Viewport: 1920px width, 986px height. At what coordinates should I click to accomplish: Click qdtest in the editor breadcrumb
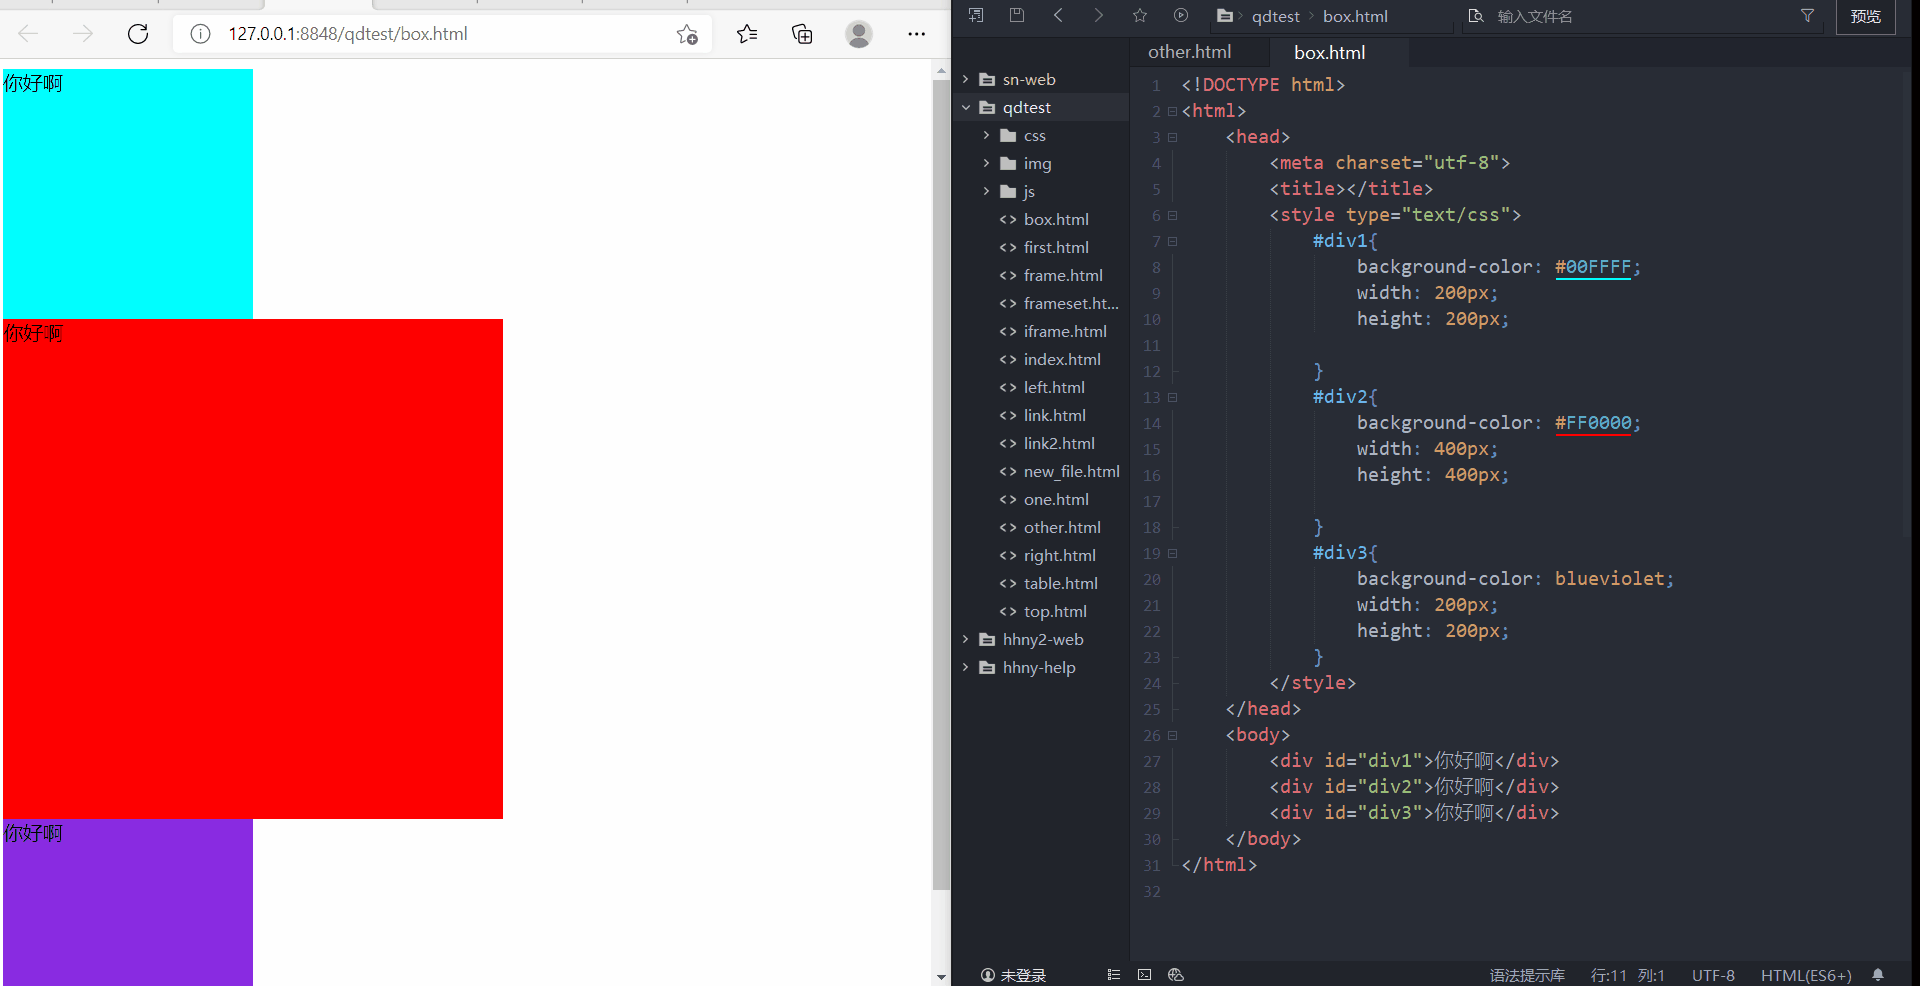click(x=1276, y=16)
